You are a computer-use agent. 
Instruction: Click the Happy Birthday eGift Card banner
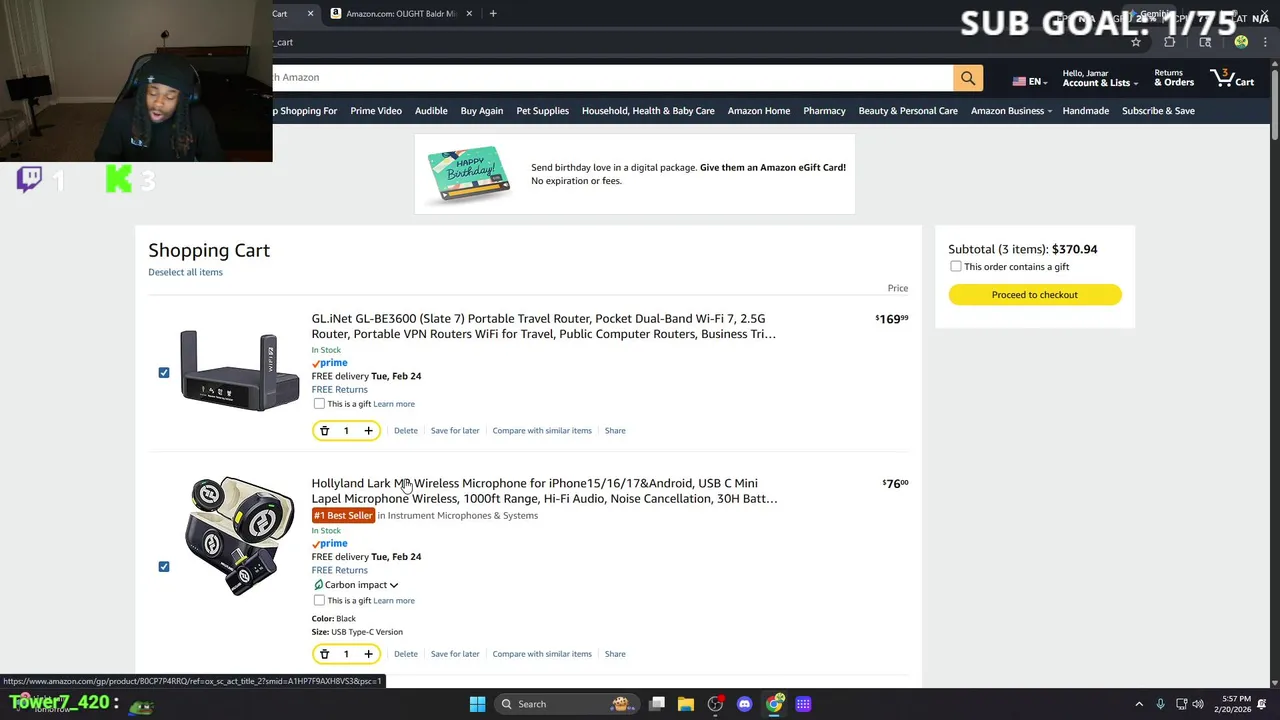(x=635, y=174)
